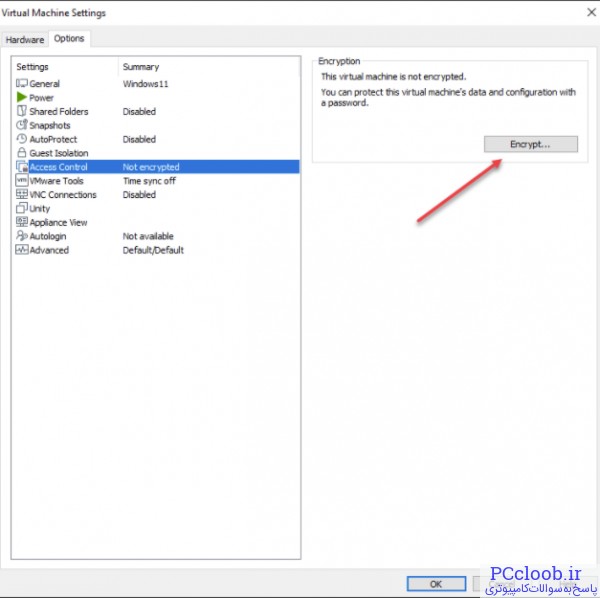This screenshot has width=600, height=598.
Task: Confirm settings with OK button
Action: click(x=436, y=584)
